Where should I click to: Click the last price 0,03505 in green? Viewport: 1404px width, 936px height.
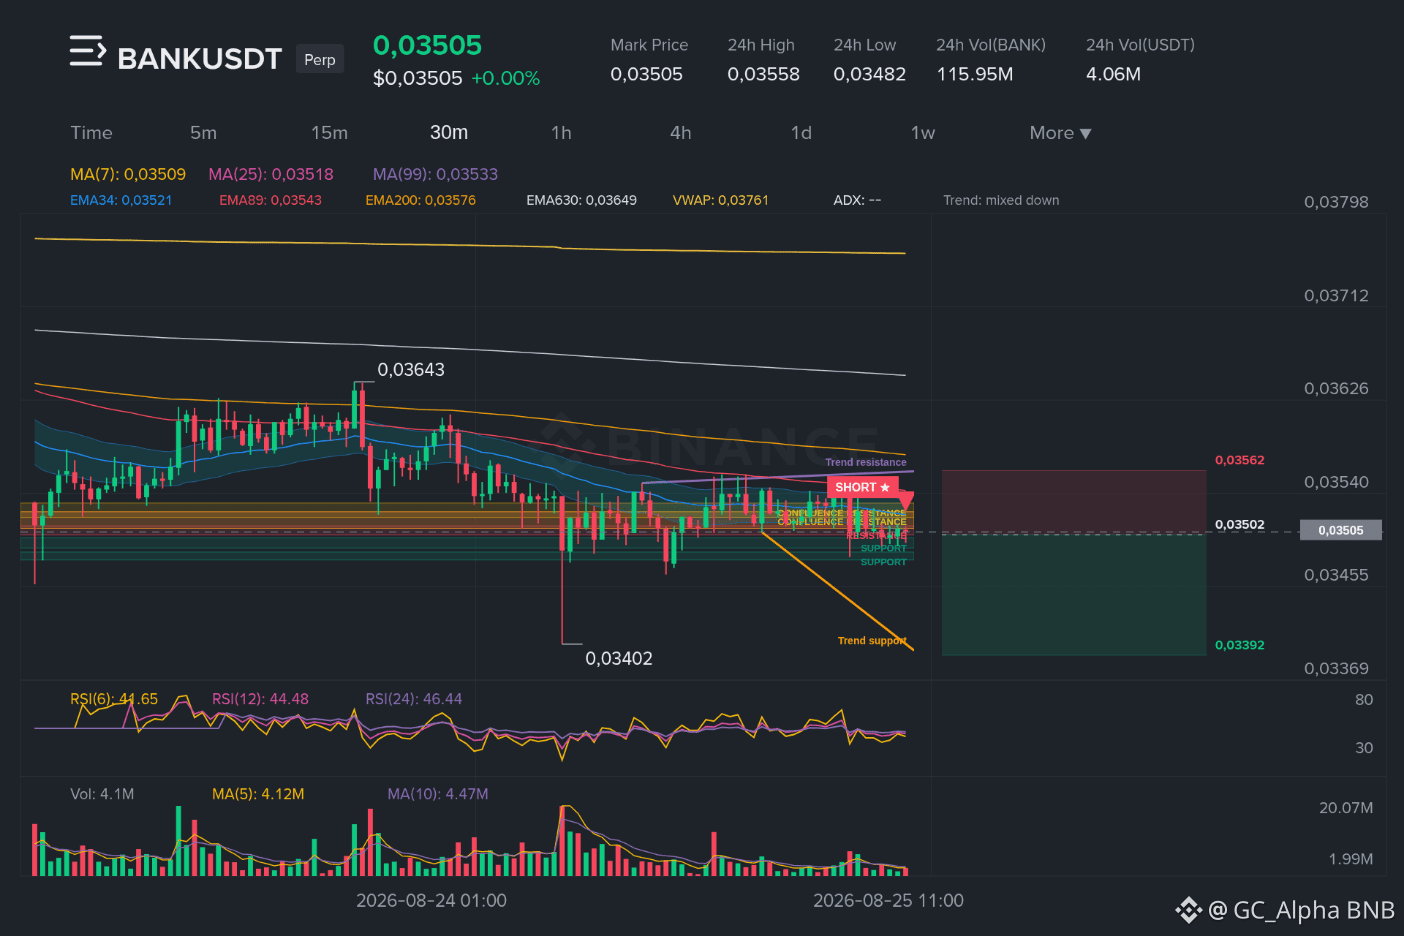[x=427, y=46]
